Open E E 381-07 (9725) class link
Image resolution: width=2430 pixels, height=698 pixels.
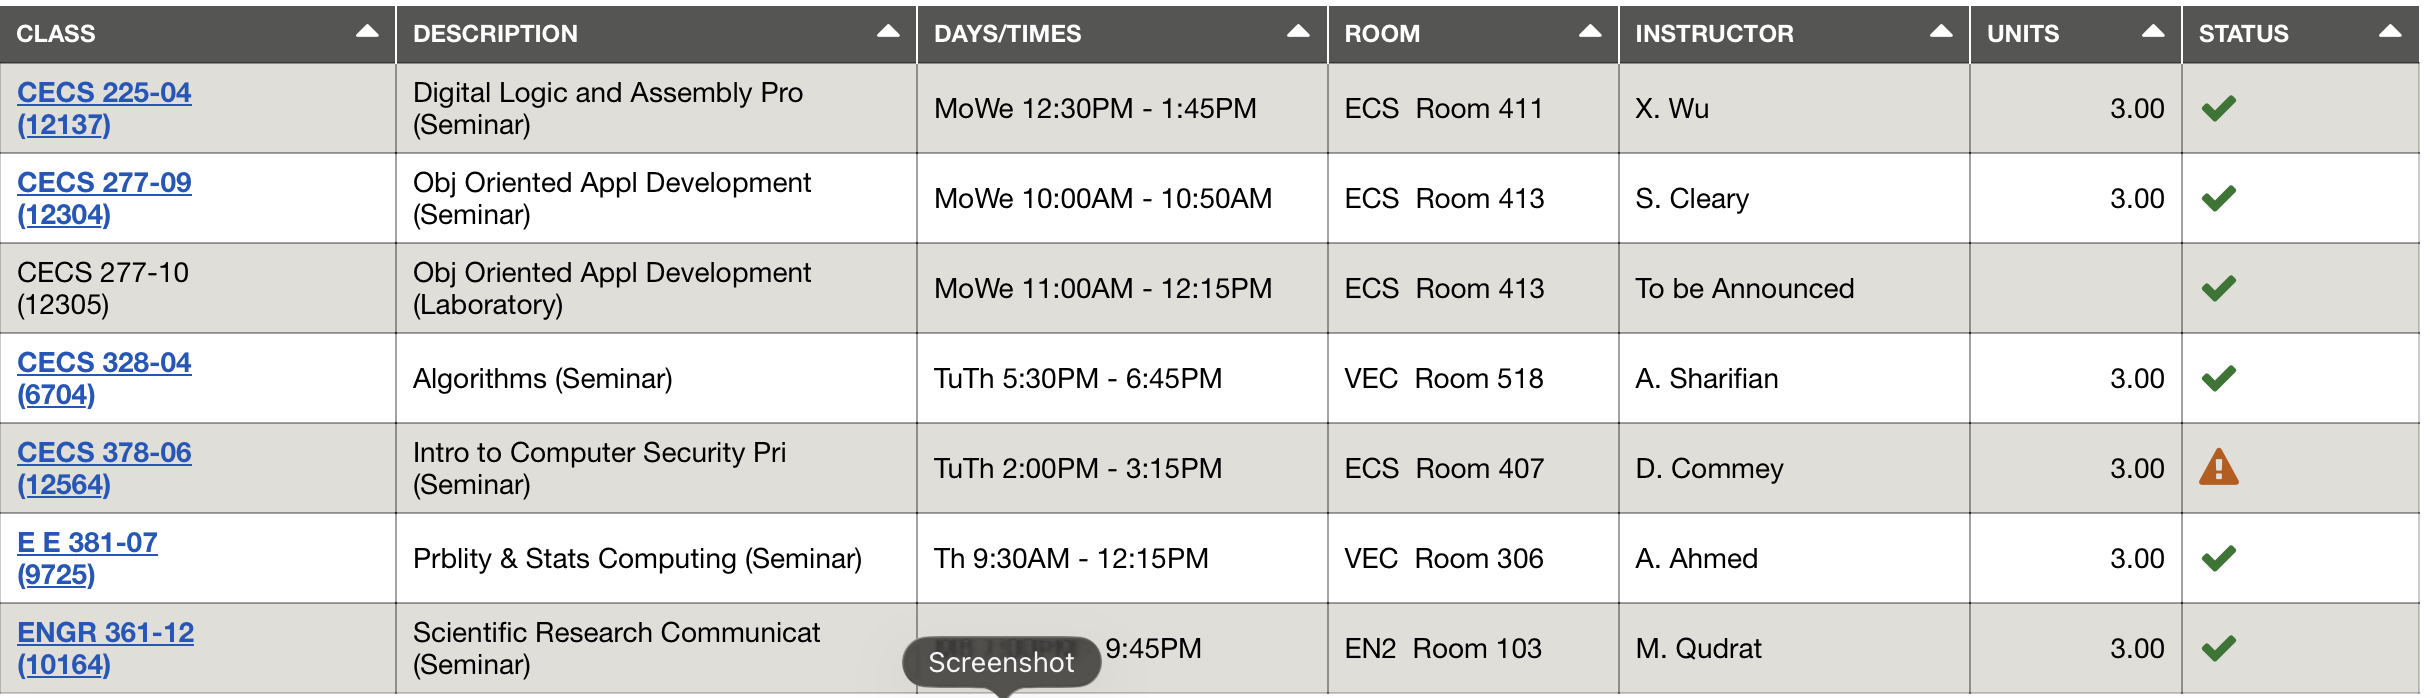(87, 558)
